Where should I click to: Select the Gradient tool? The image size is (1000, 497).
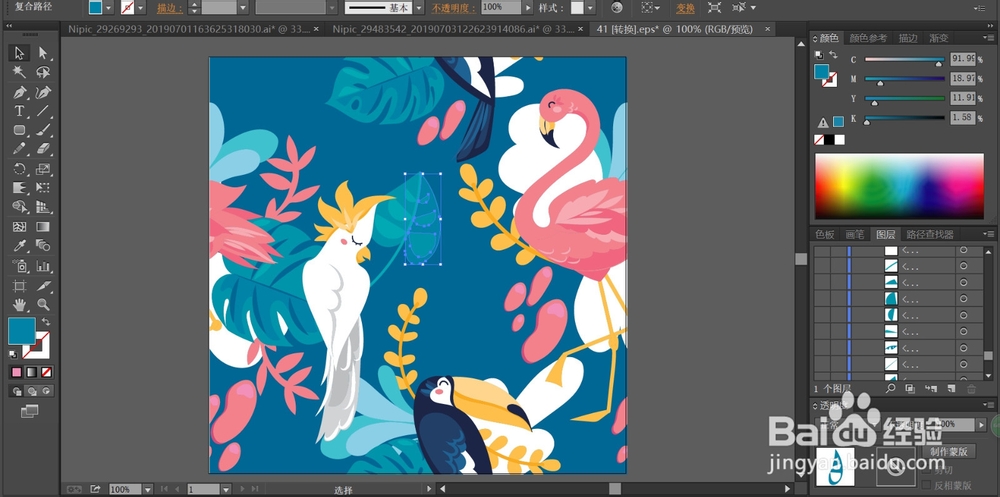pos(43,226)
